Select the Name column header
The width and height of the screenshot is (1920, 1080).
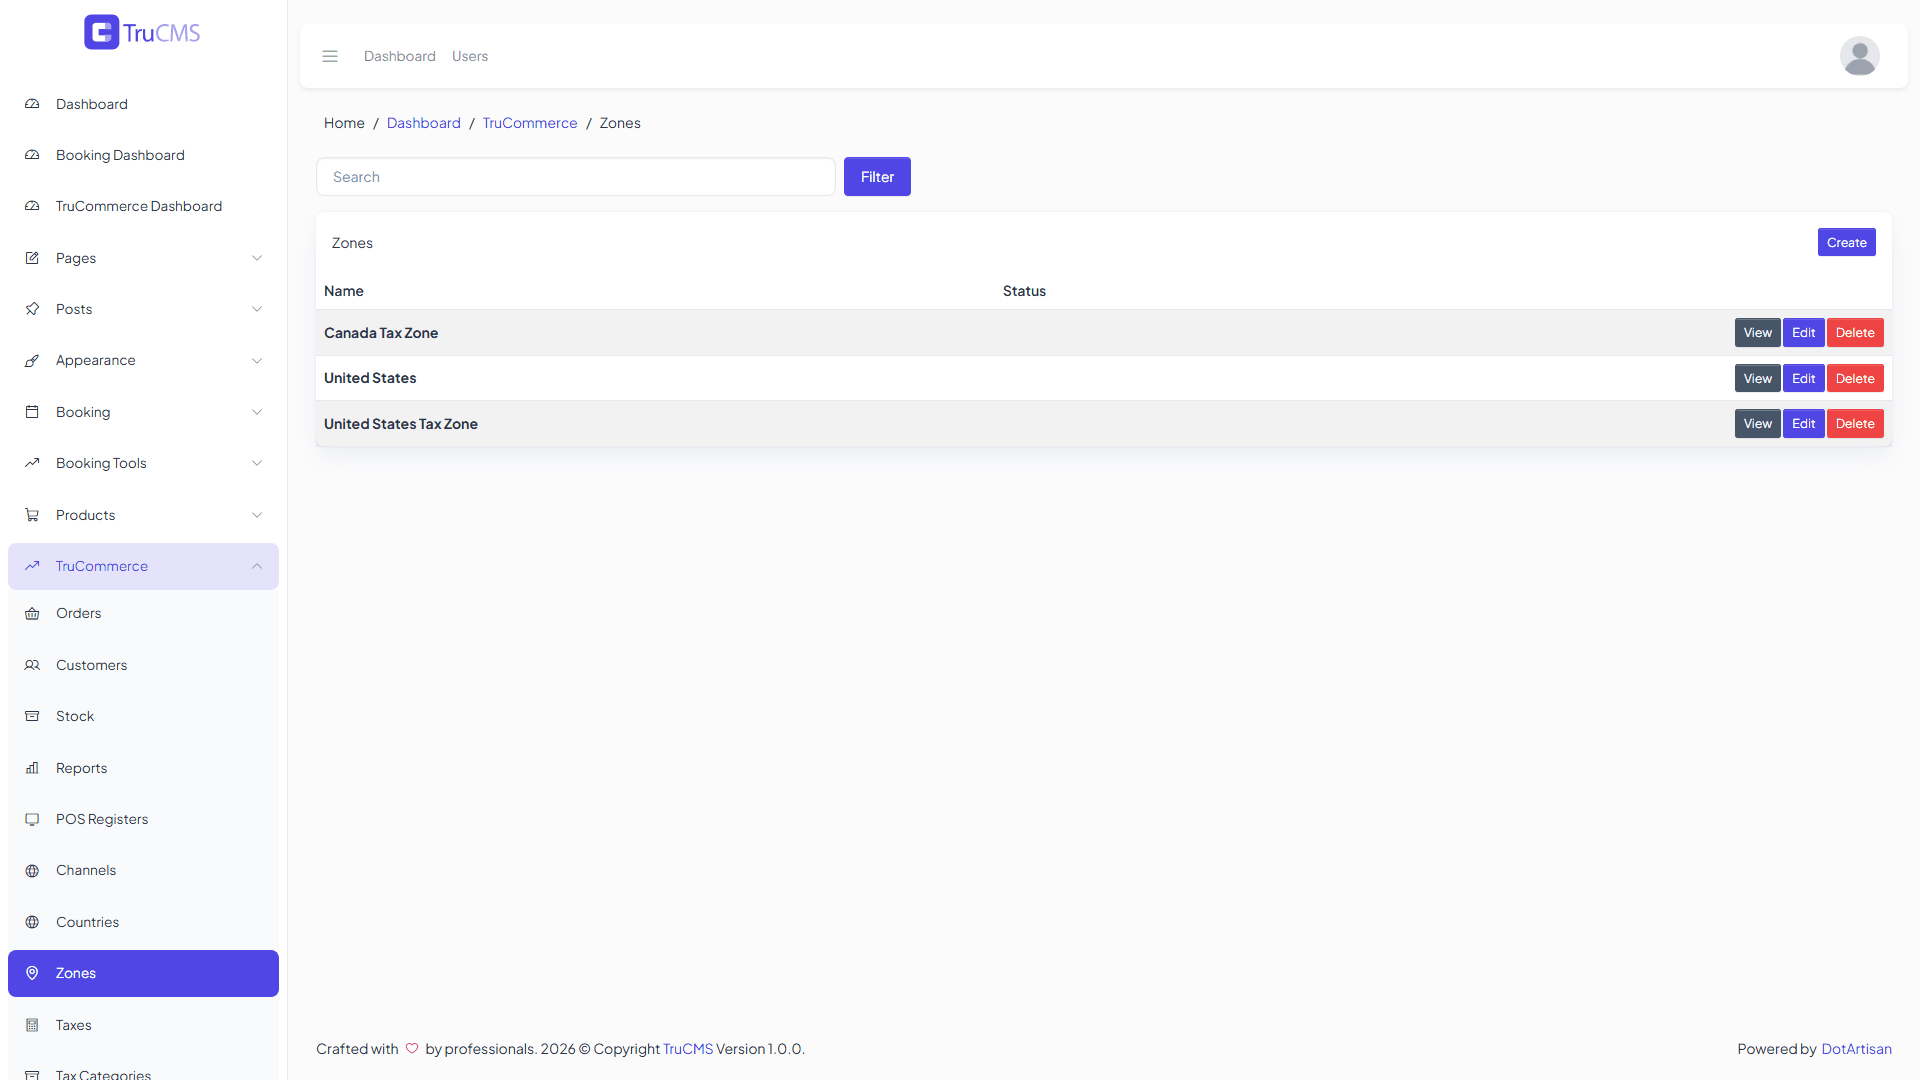point(344,291)
